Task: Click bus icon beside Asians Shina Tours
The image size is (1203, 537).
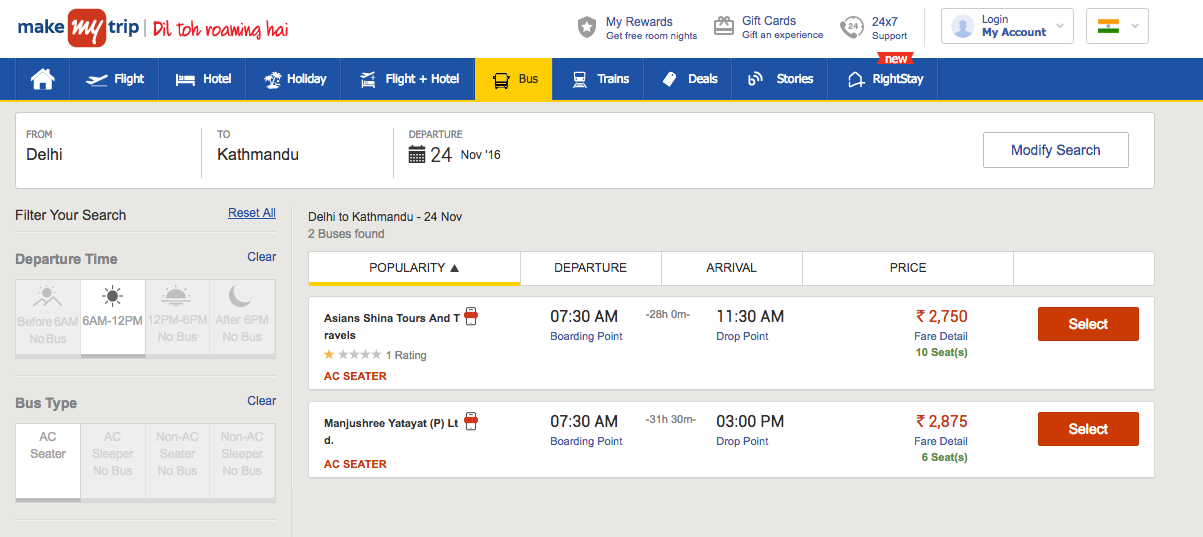Action: click(x=471, y=317)
